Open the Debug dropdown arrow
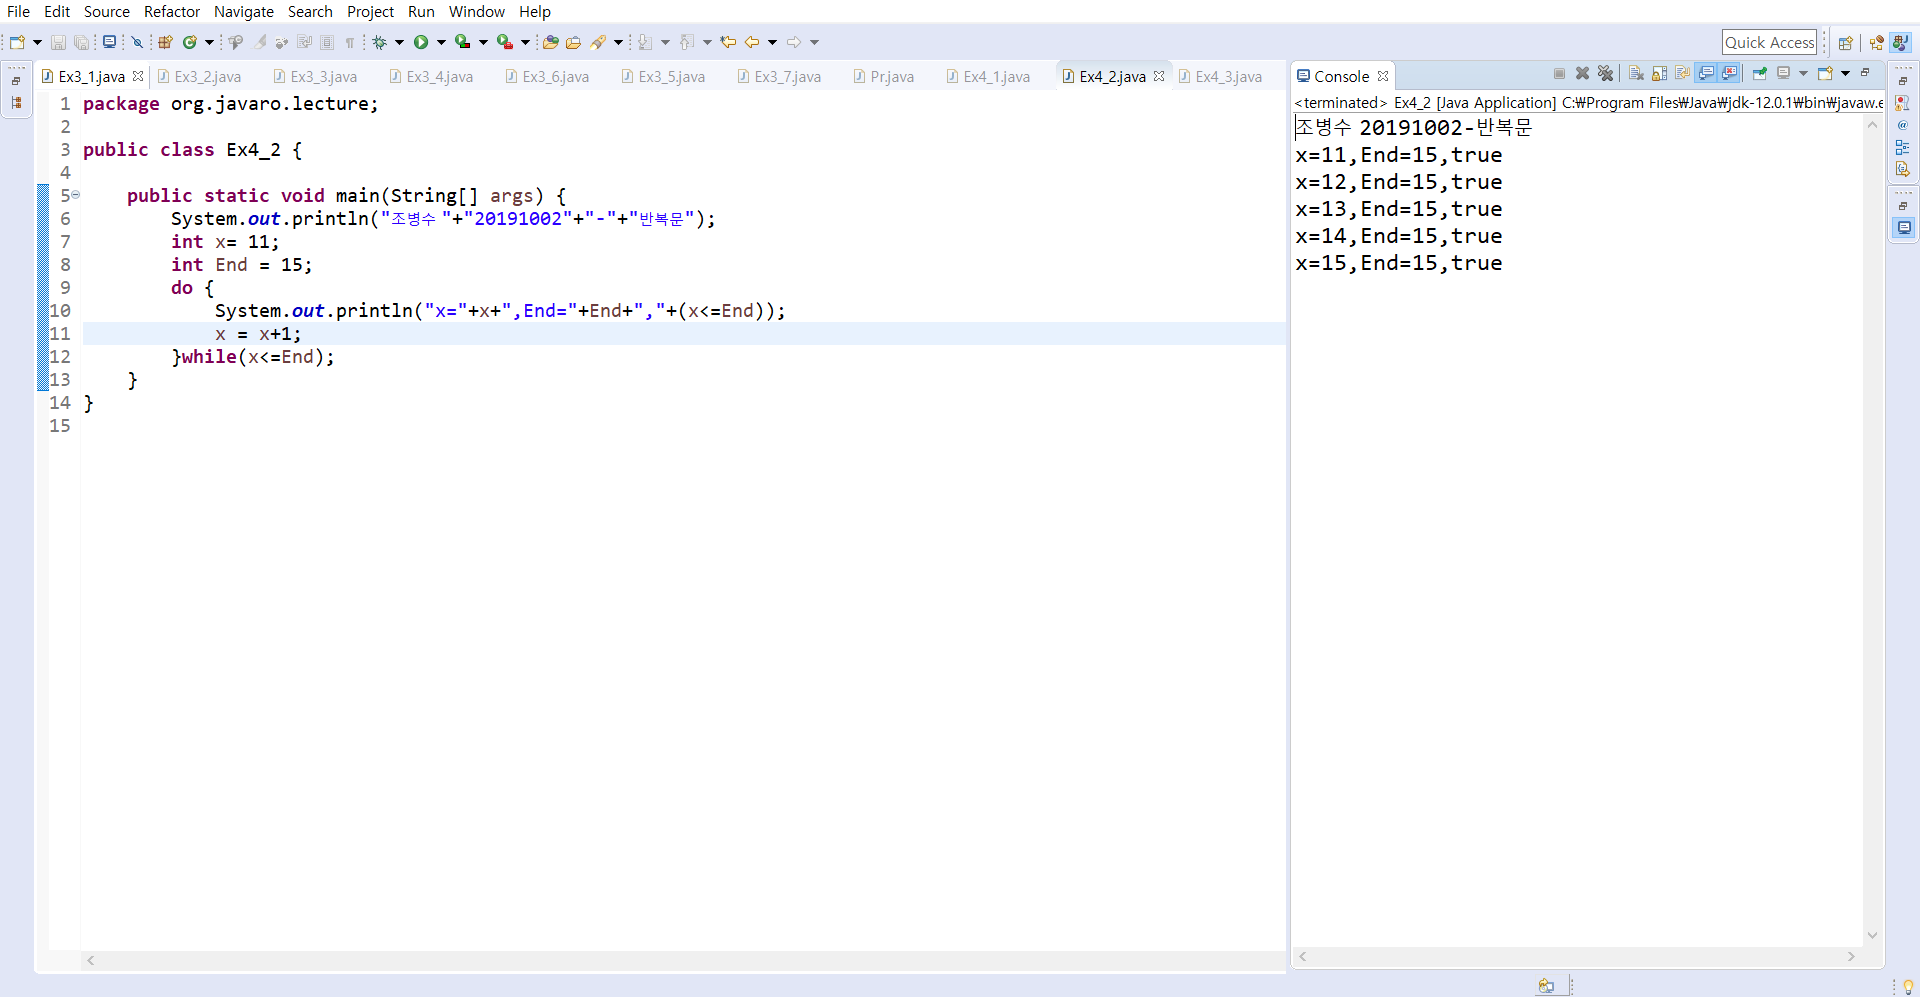The width and height of the screenshot is (1920, 997). point(399,42)
